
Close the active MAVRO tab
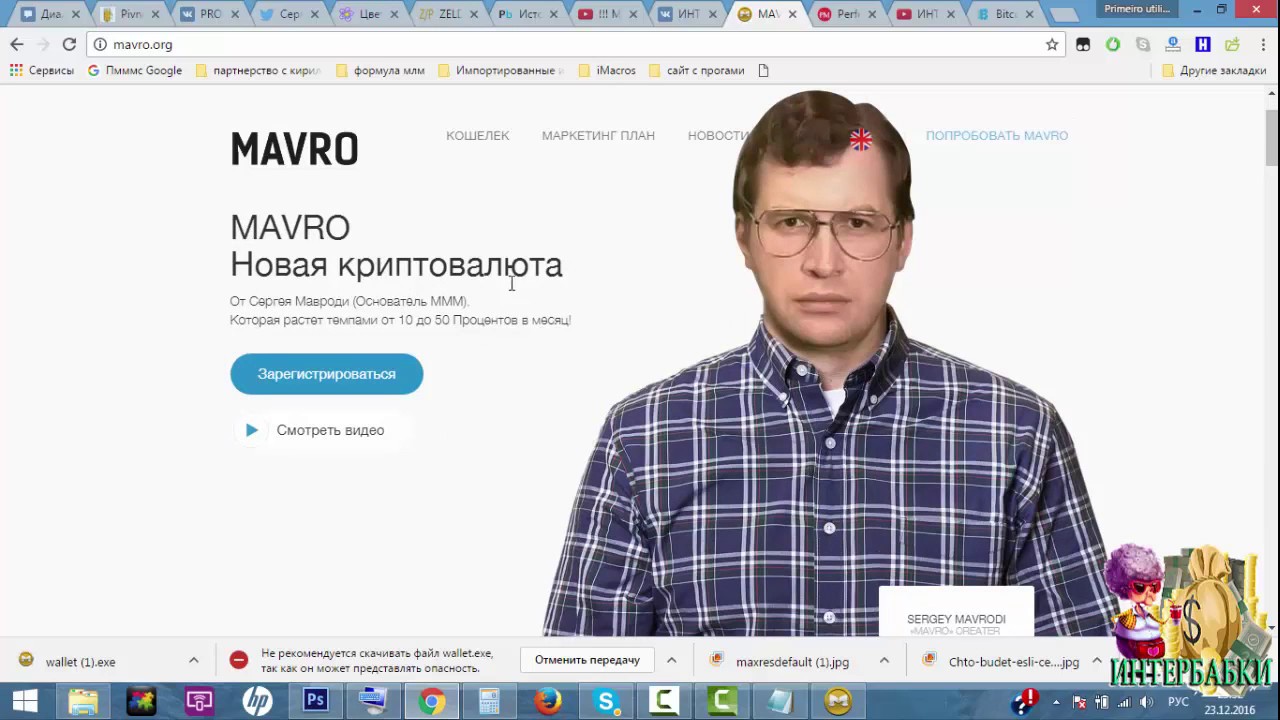pos(793,14)
